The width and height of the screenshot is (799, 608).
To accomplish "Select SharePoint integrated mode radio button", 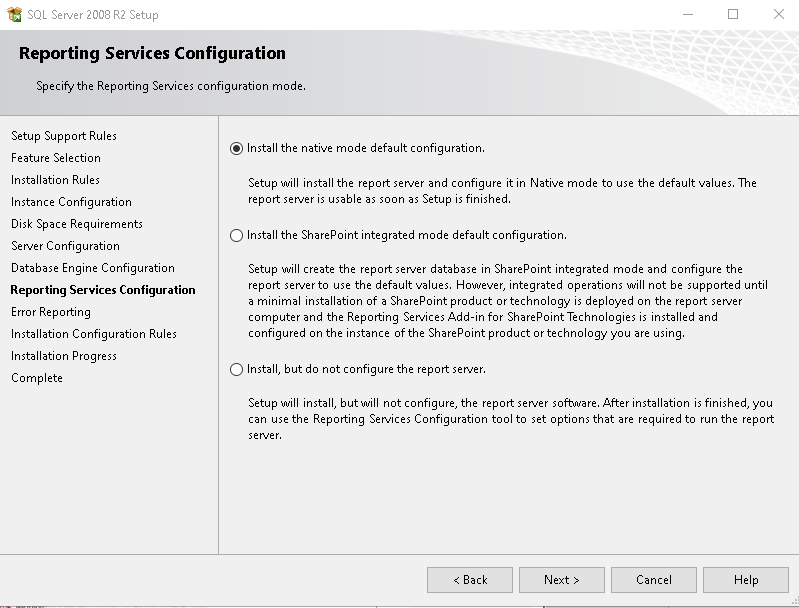I will [x=236, y=235].
